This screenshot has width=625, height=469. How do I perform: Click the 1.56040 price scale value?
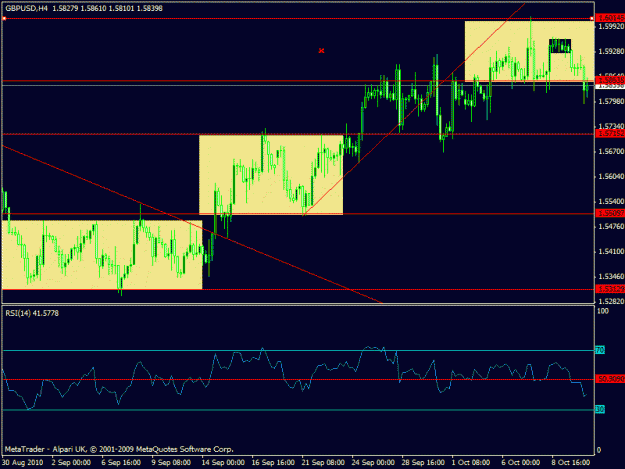611,177
